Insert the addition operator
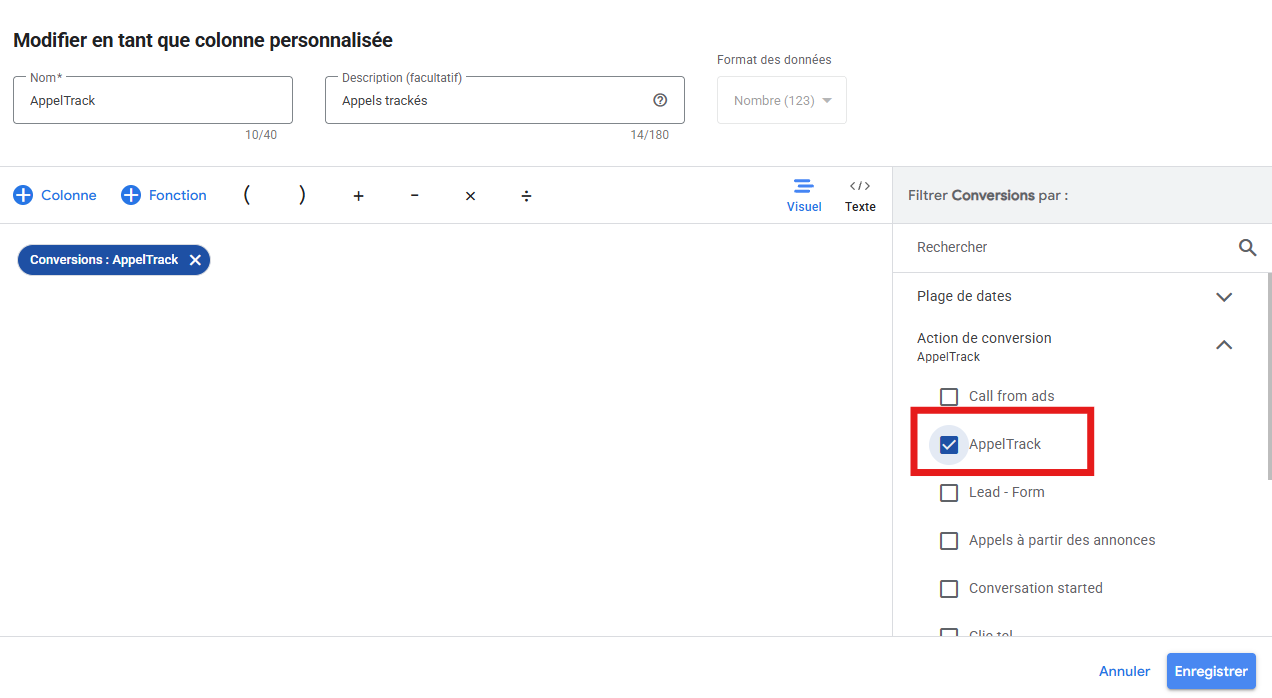The image size is (1272, 698). pos(358,196)
